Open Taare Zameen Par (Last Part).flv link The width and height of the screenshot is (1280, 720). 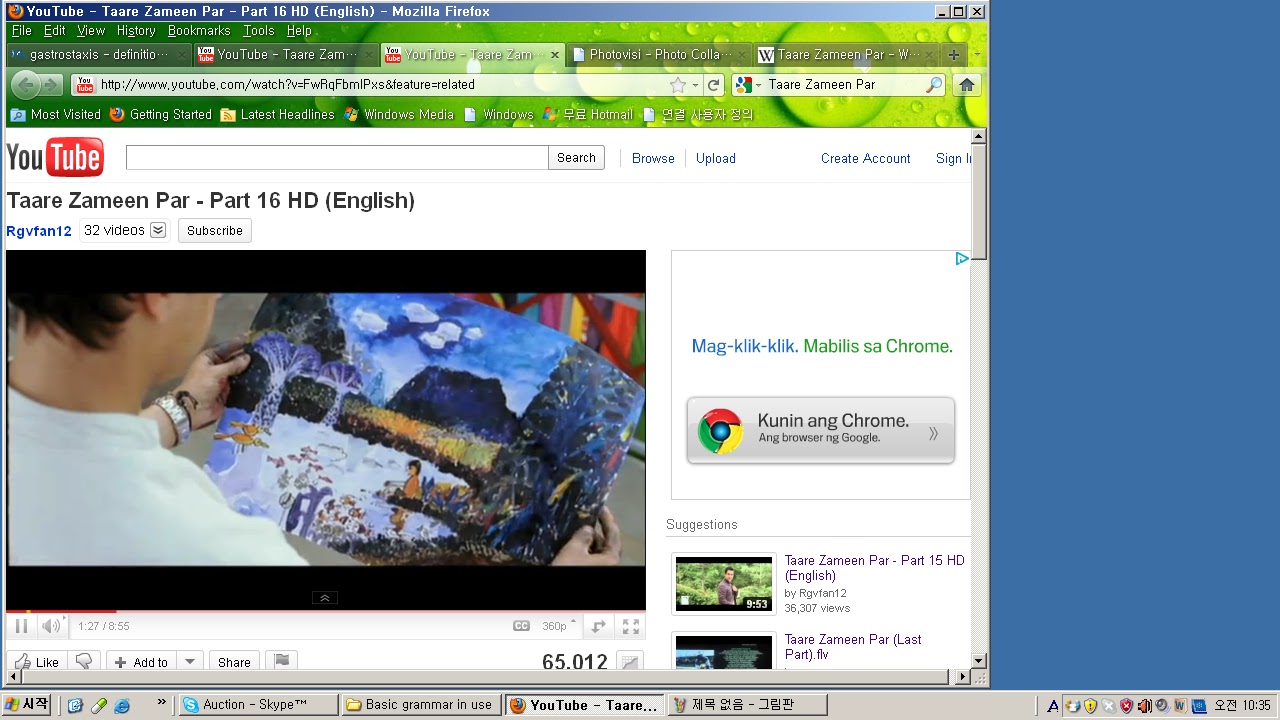click(853, 647)
